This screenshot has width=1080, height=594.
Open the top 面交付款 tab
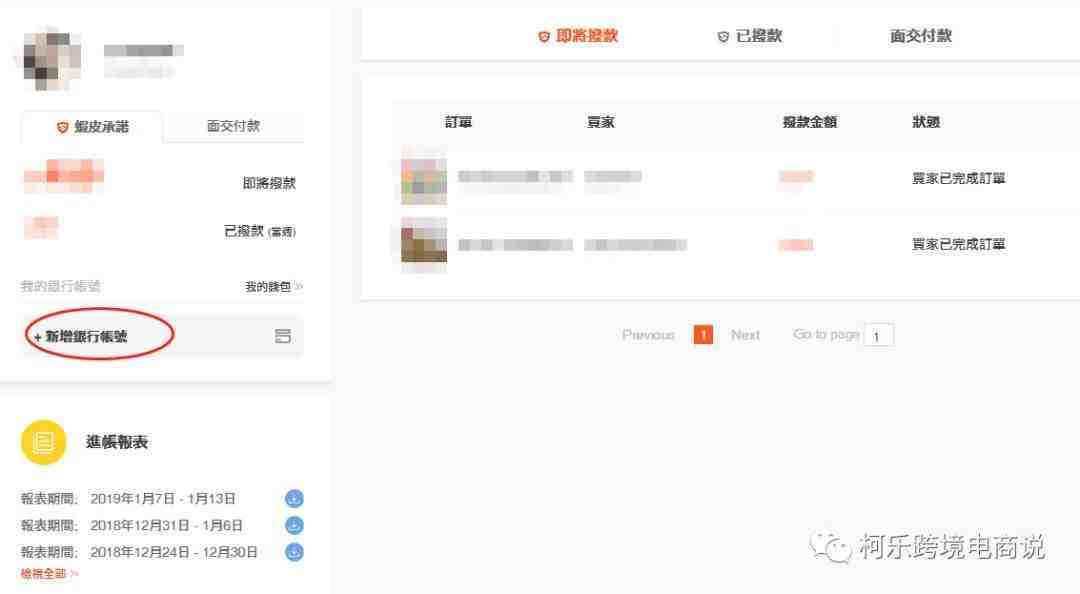coord(920,36)
